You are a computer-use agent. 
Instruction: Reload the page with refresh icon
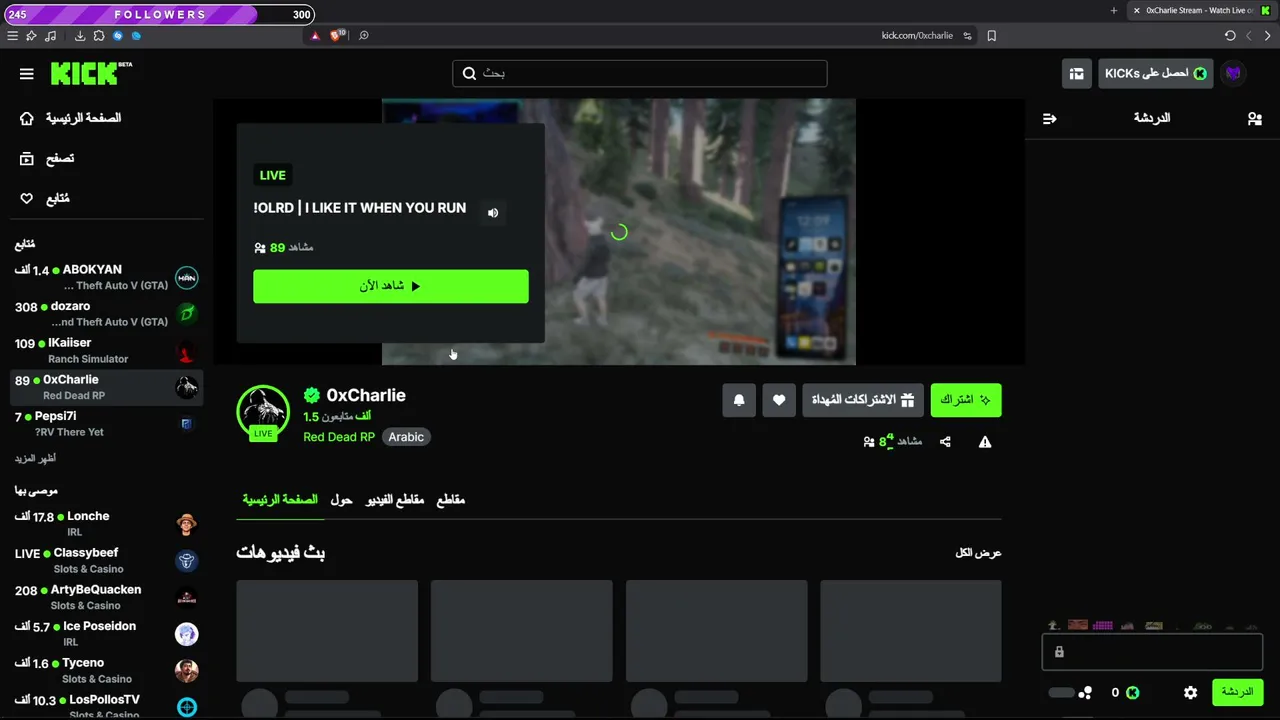click(x=1230, y=36)
